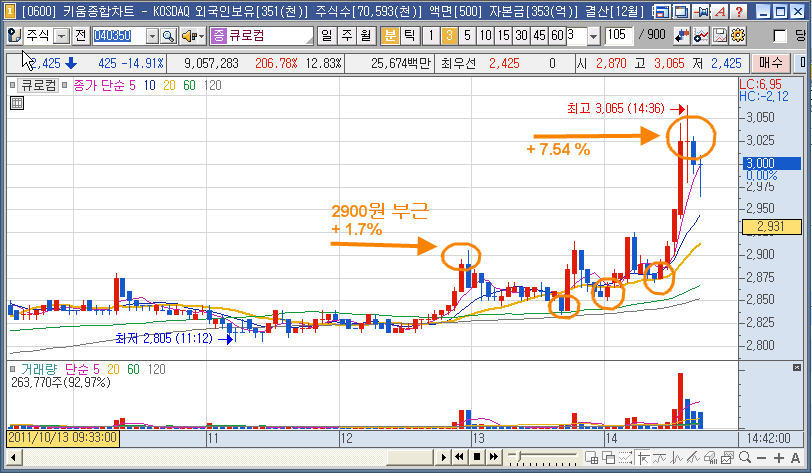Screen dimensions: 812x473
Task: Click the indicator line chart icon
Action: 701,35
